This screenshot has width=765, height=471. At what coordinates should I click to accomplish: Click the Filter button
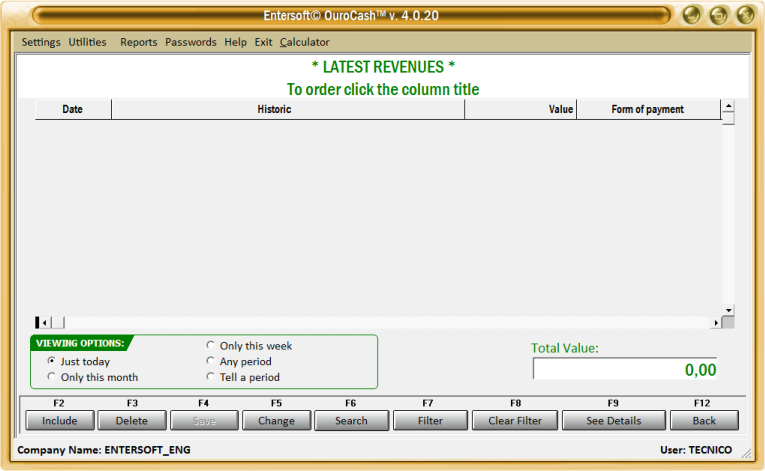click(x=430, y=420)
